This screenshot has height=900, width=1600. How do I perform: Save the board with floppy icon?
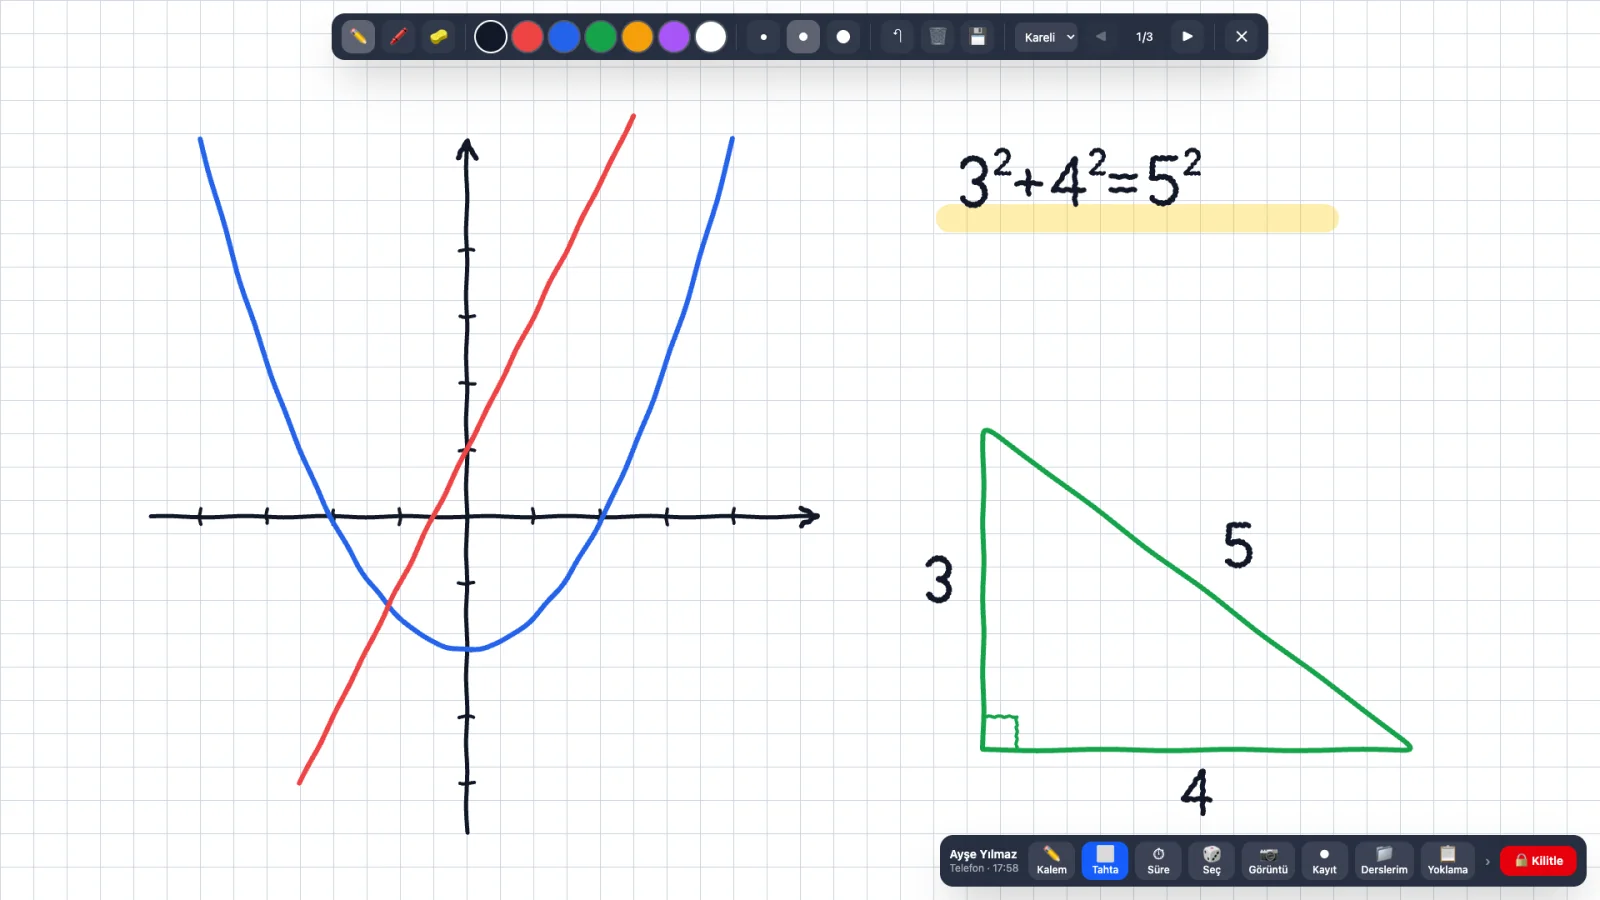978,37
